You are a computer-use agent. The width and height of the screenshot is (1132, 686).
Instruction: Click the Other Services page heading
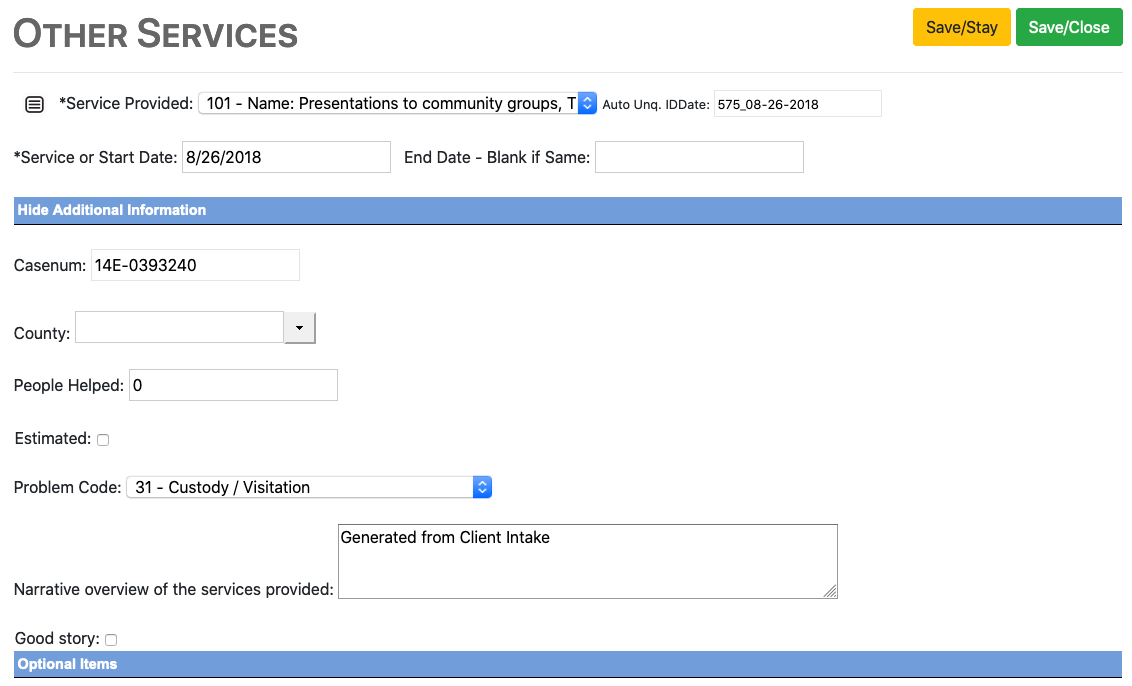point(156,34)
